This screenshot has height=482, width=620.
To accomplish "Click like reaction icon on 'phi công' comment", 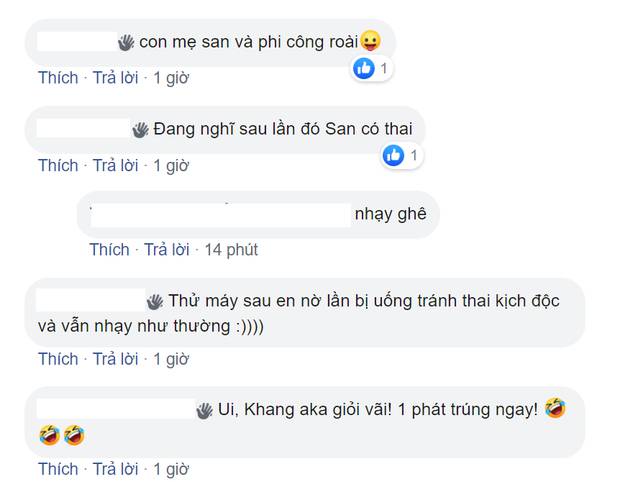I will tap(364, 69).
